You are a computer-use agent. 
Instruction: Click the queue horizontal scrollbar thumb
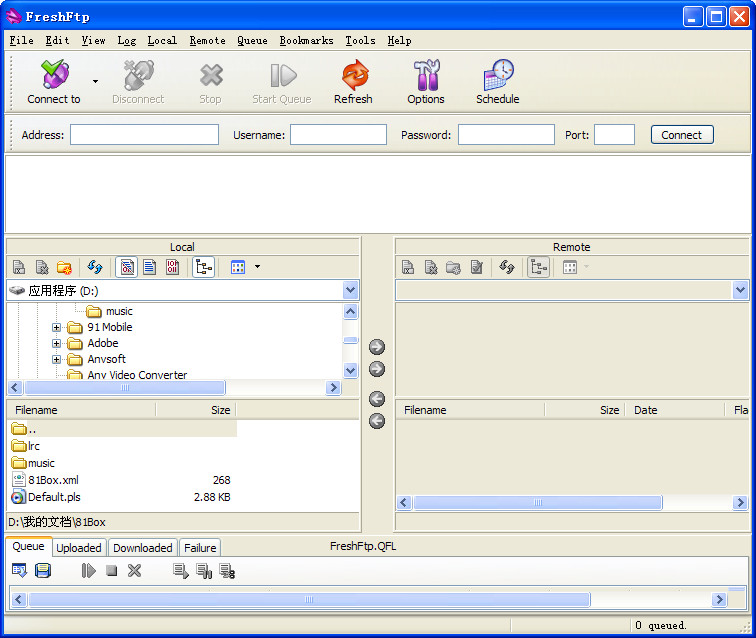tap(309, 600)
